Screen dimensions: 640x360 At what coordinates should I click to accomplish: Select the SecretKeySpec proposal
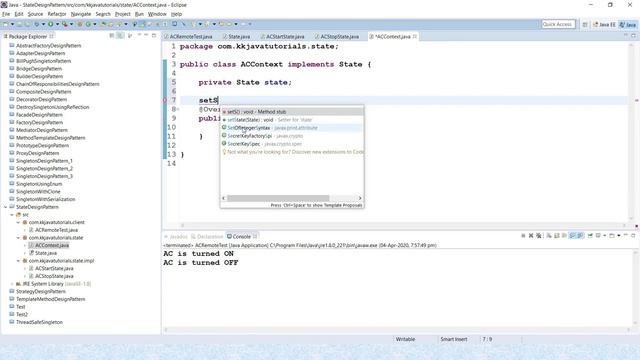point(292,144)
